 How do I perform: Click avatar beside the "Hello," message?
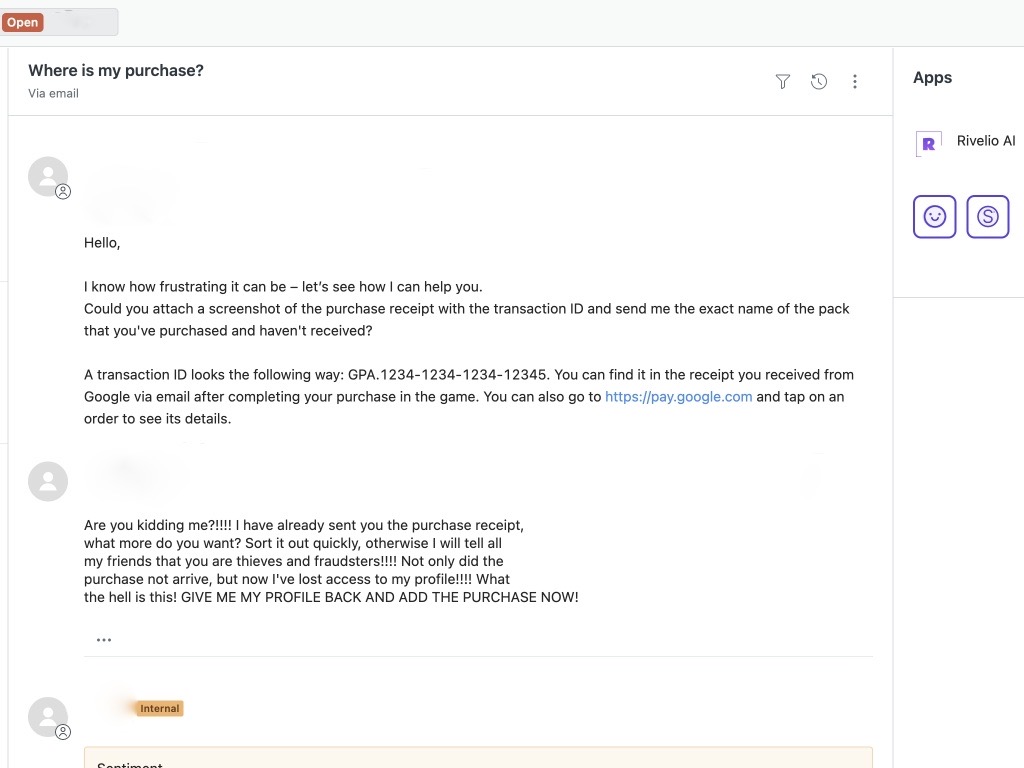48,177
